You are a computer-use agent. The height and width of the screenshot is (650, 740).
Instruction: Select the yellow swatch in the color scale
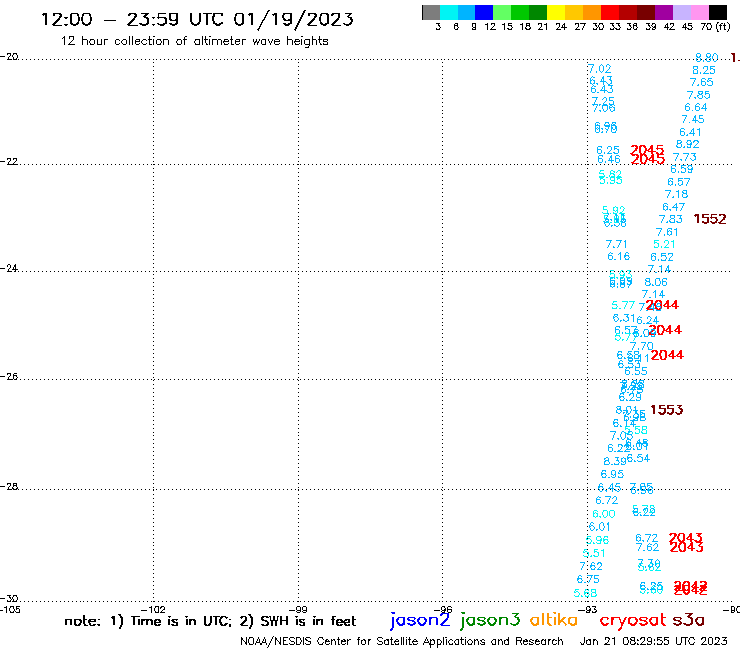[x=556, y=12]
